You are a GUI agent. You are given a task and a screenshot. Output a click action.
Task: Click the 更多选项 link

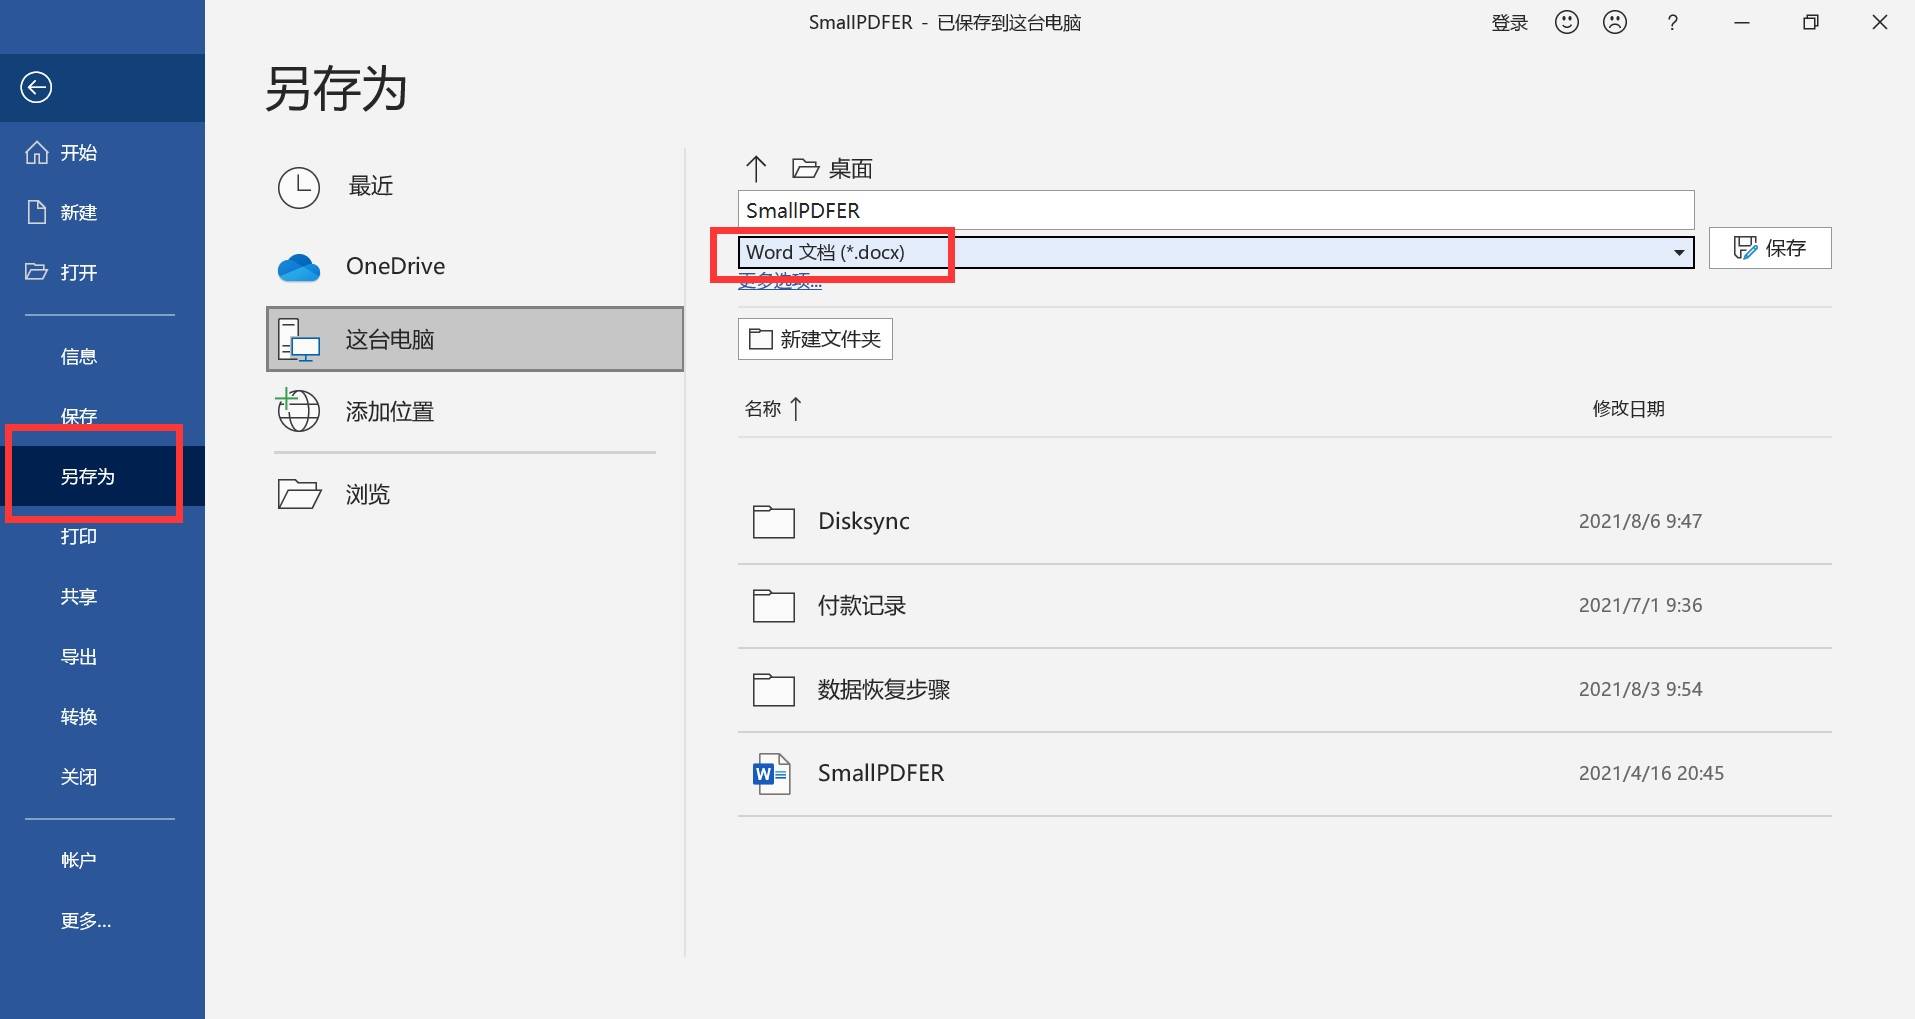pos(780,283)
